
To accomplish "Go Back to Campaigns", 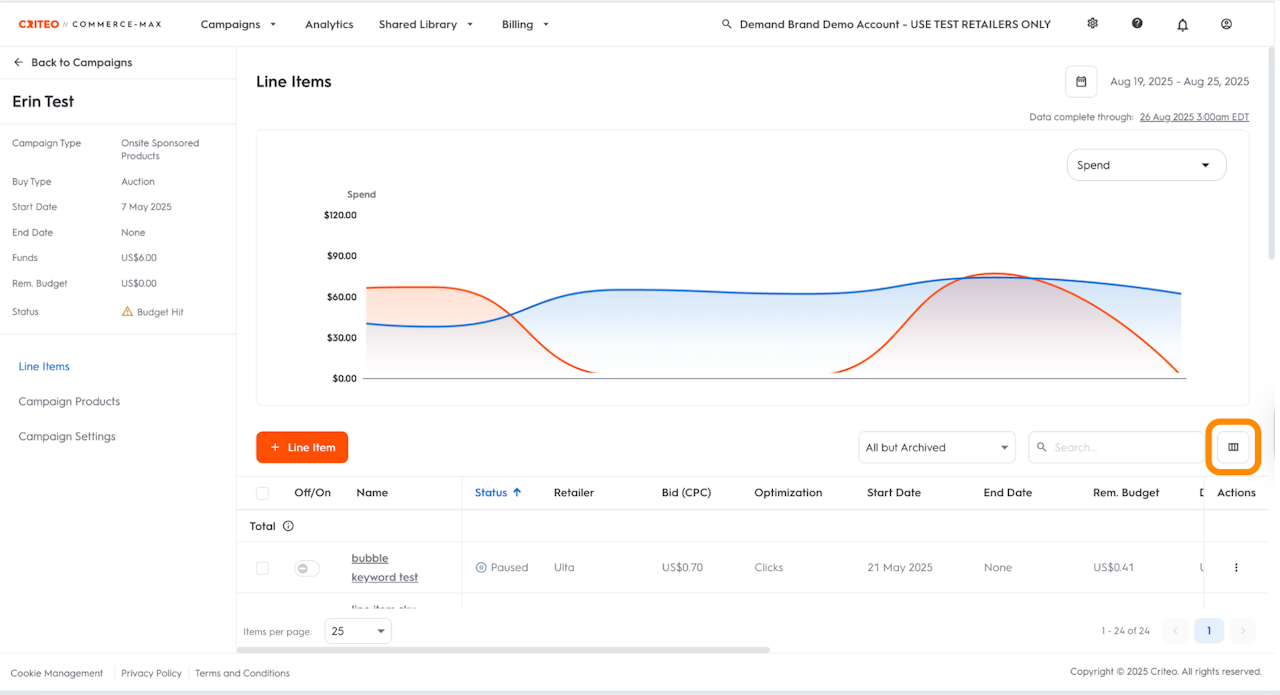I will coord(72,62).
